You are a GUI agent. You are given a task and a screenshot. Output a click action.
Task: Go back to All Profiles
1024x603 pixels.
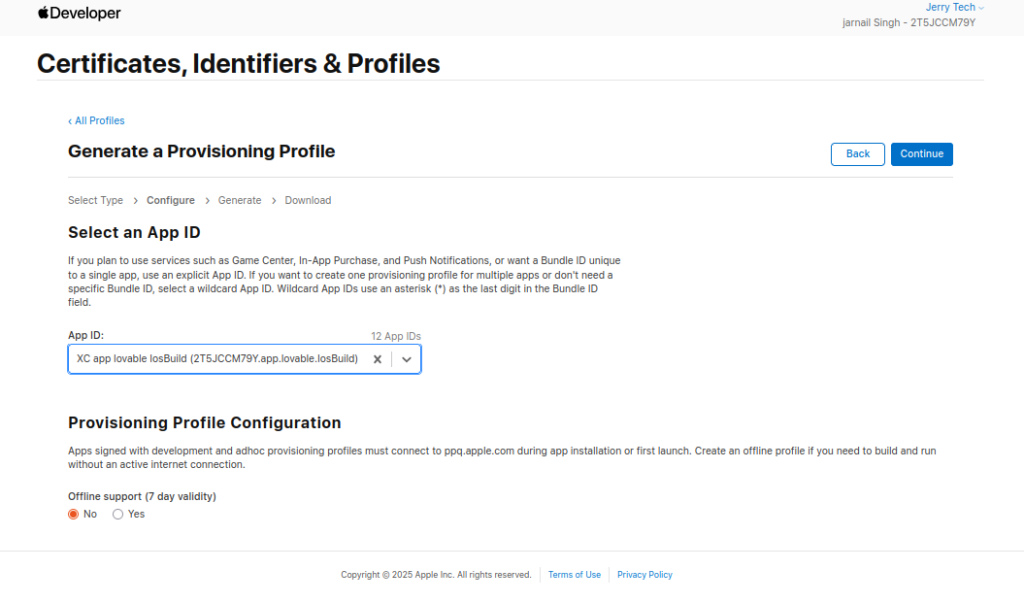96,121
